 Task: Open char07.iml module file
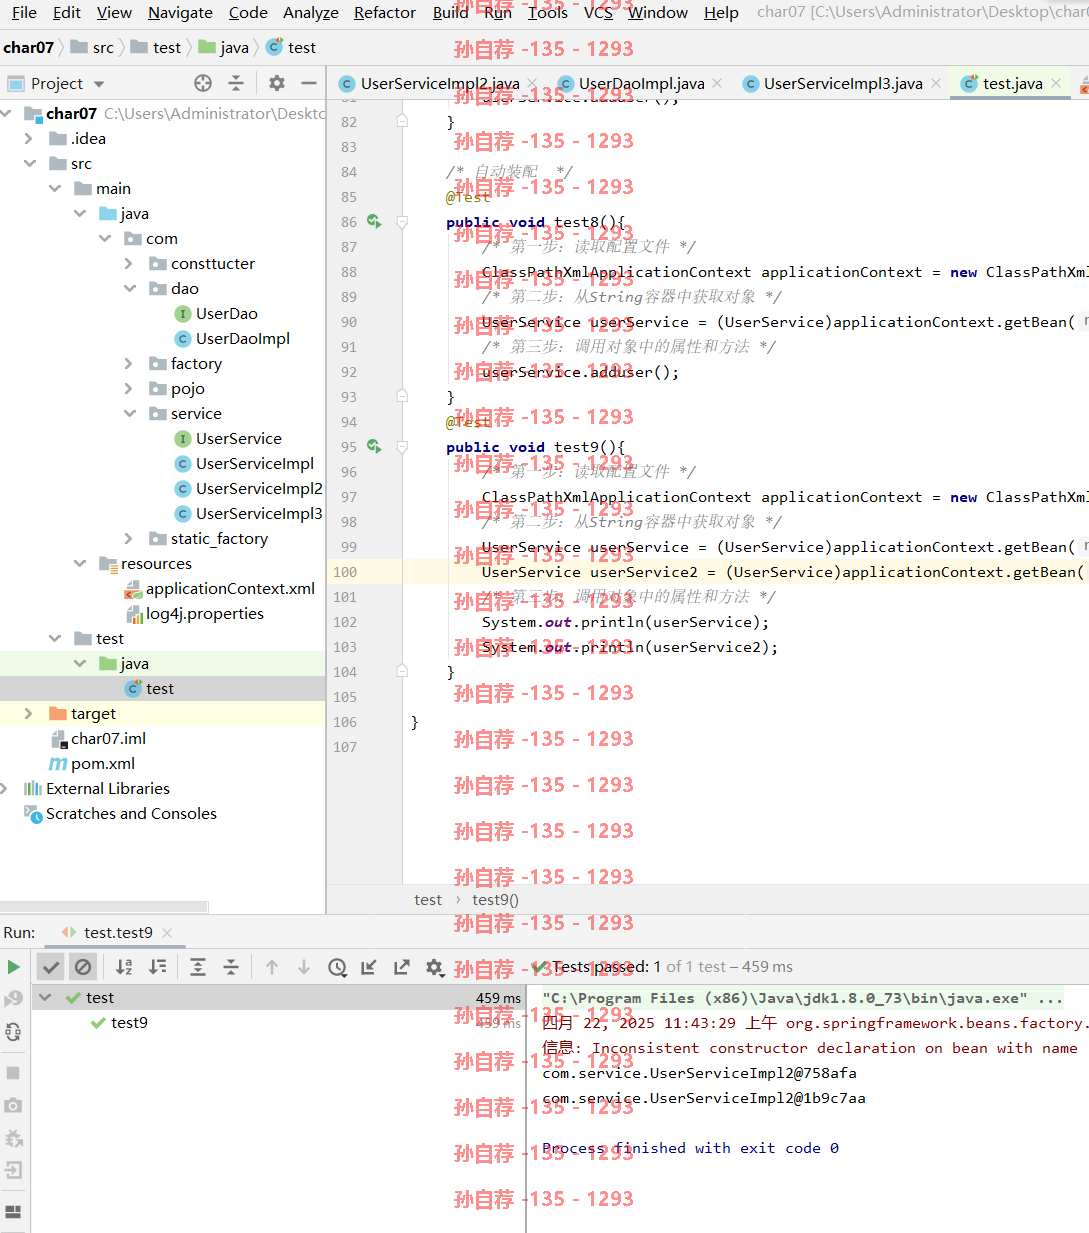98,738
